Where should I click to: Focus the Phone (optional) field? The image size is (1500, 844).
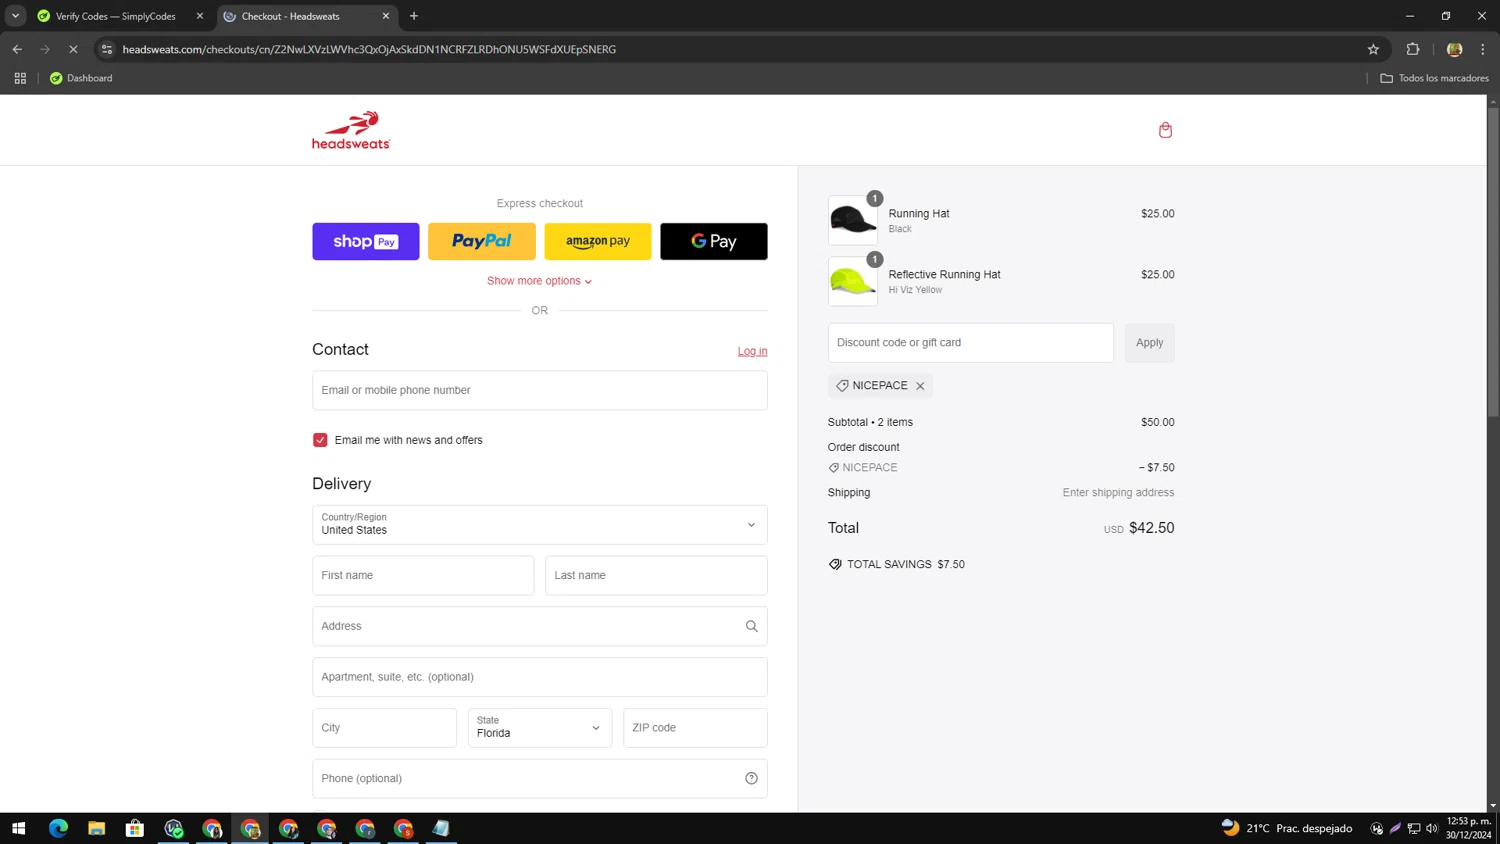[540, 778]
